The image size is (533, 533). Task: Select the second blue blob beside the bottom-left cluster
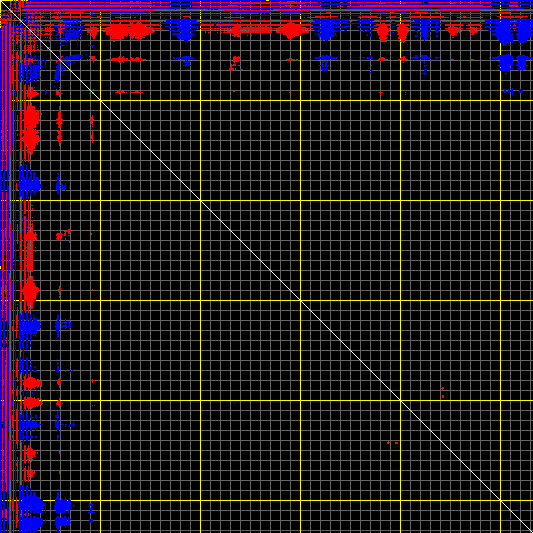coord(62,513)
